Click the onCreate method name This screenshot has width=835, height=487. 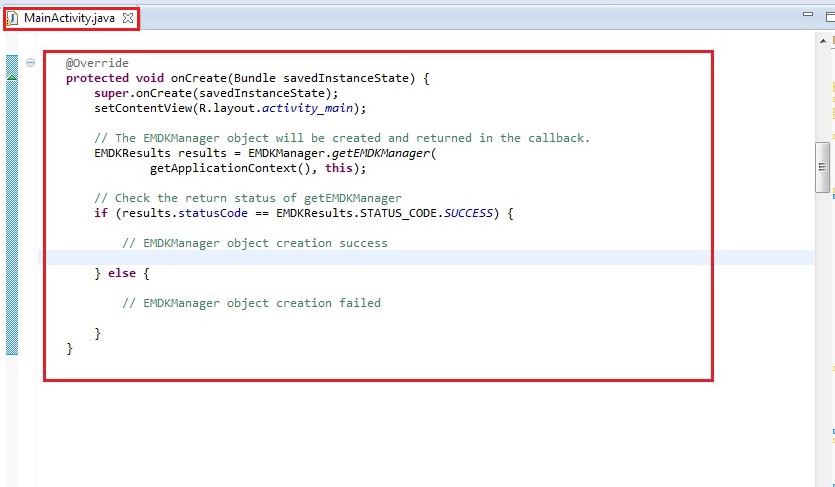[196, 78]
